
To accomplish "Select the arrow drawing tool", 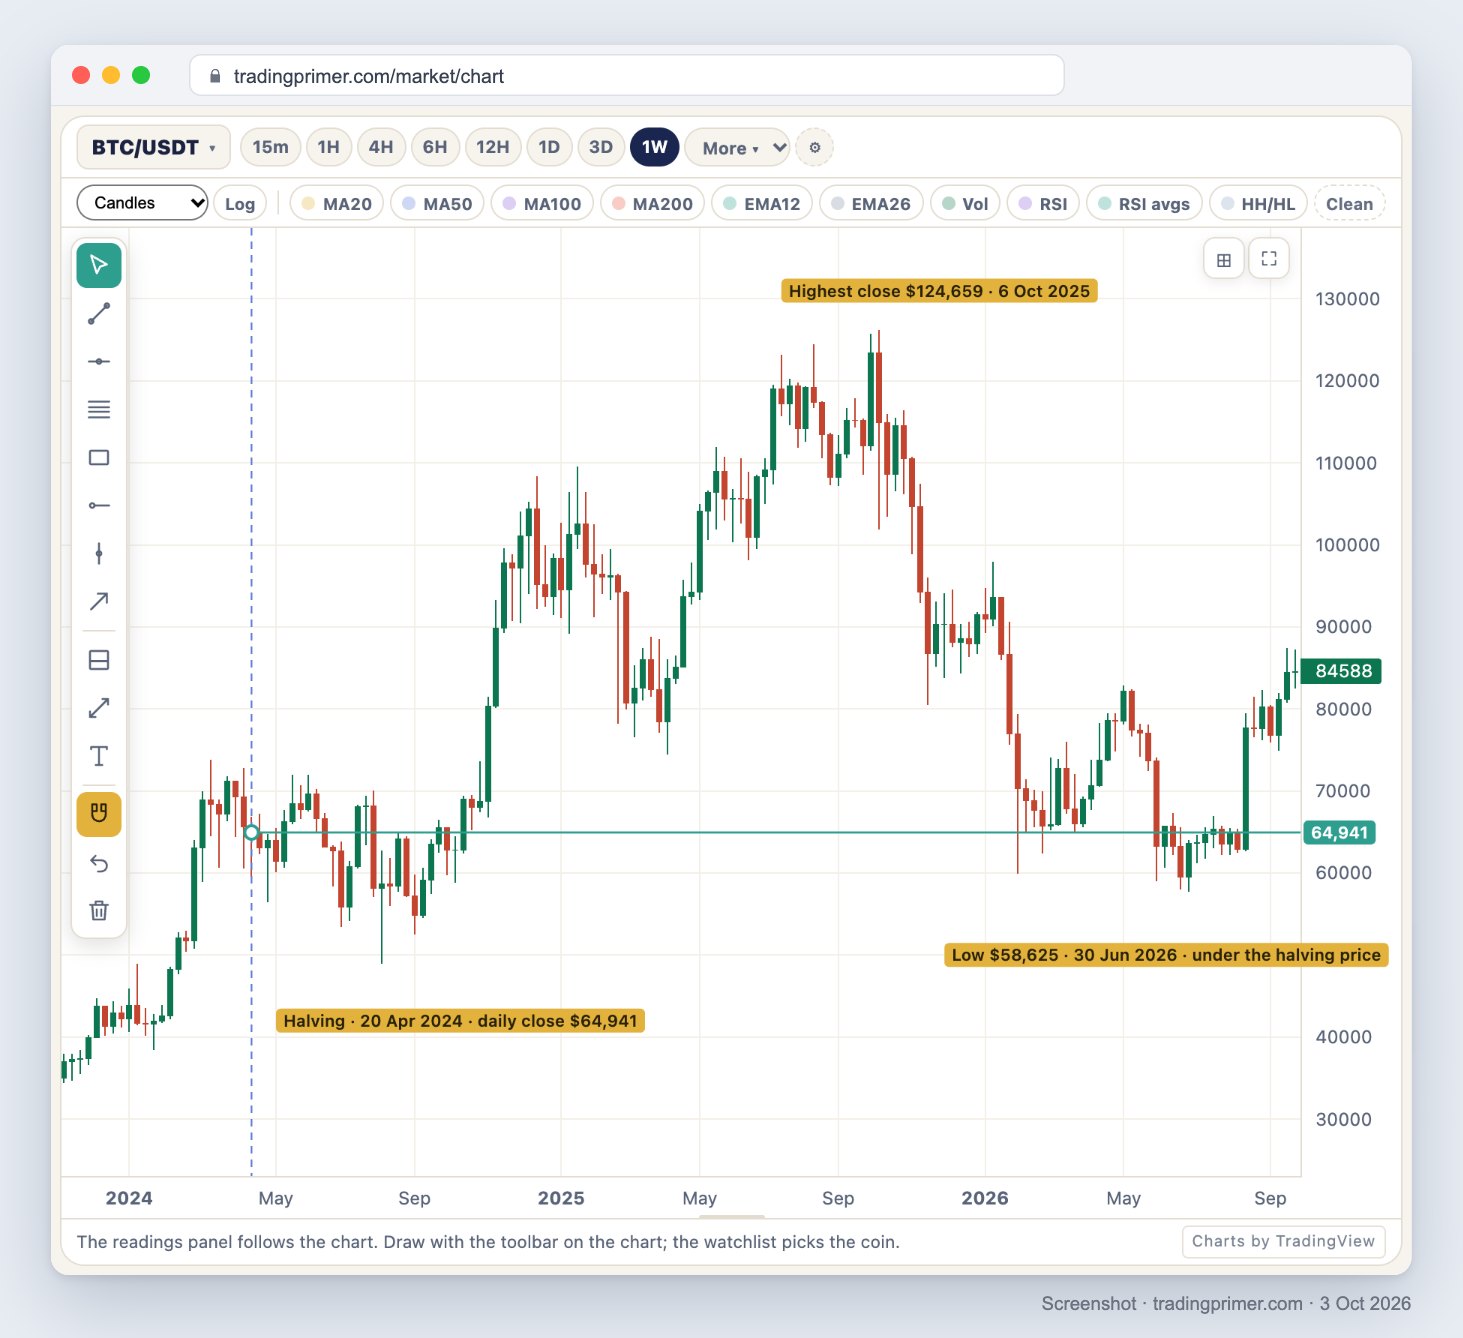I will (x=99, y=601).
